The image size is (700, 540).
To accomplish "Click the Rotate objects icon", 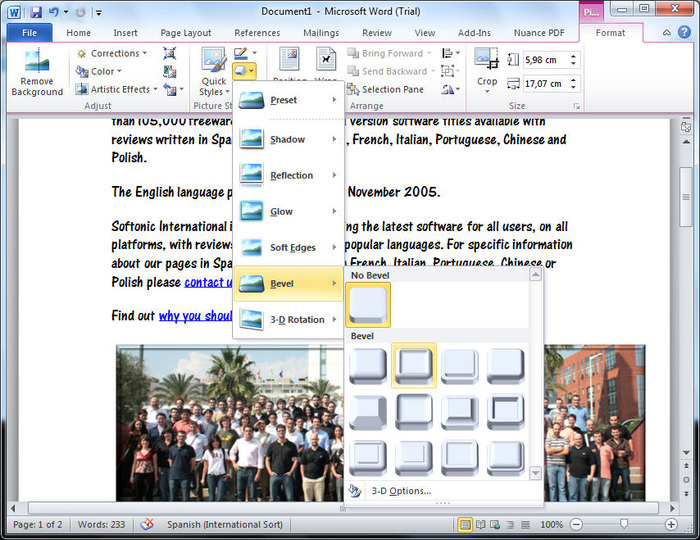I will click(x=450, y=89).
